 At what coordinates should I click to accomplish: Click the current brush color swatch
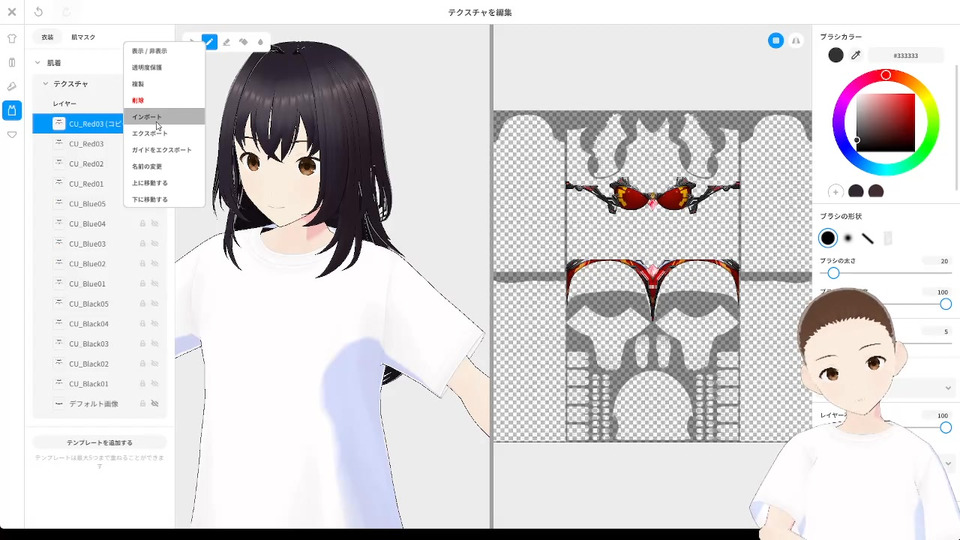(836, 55)
